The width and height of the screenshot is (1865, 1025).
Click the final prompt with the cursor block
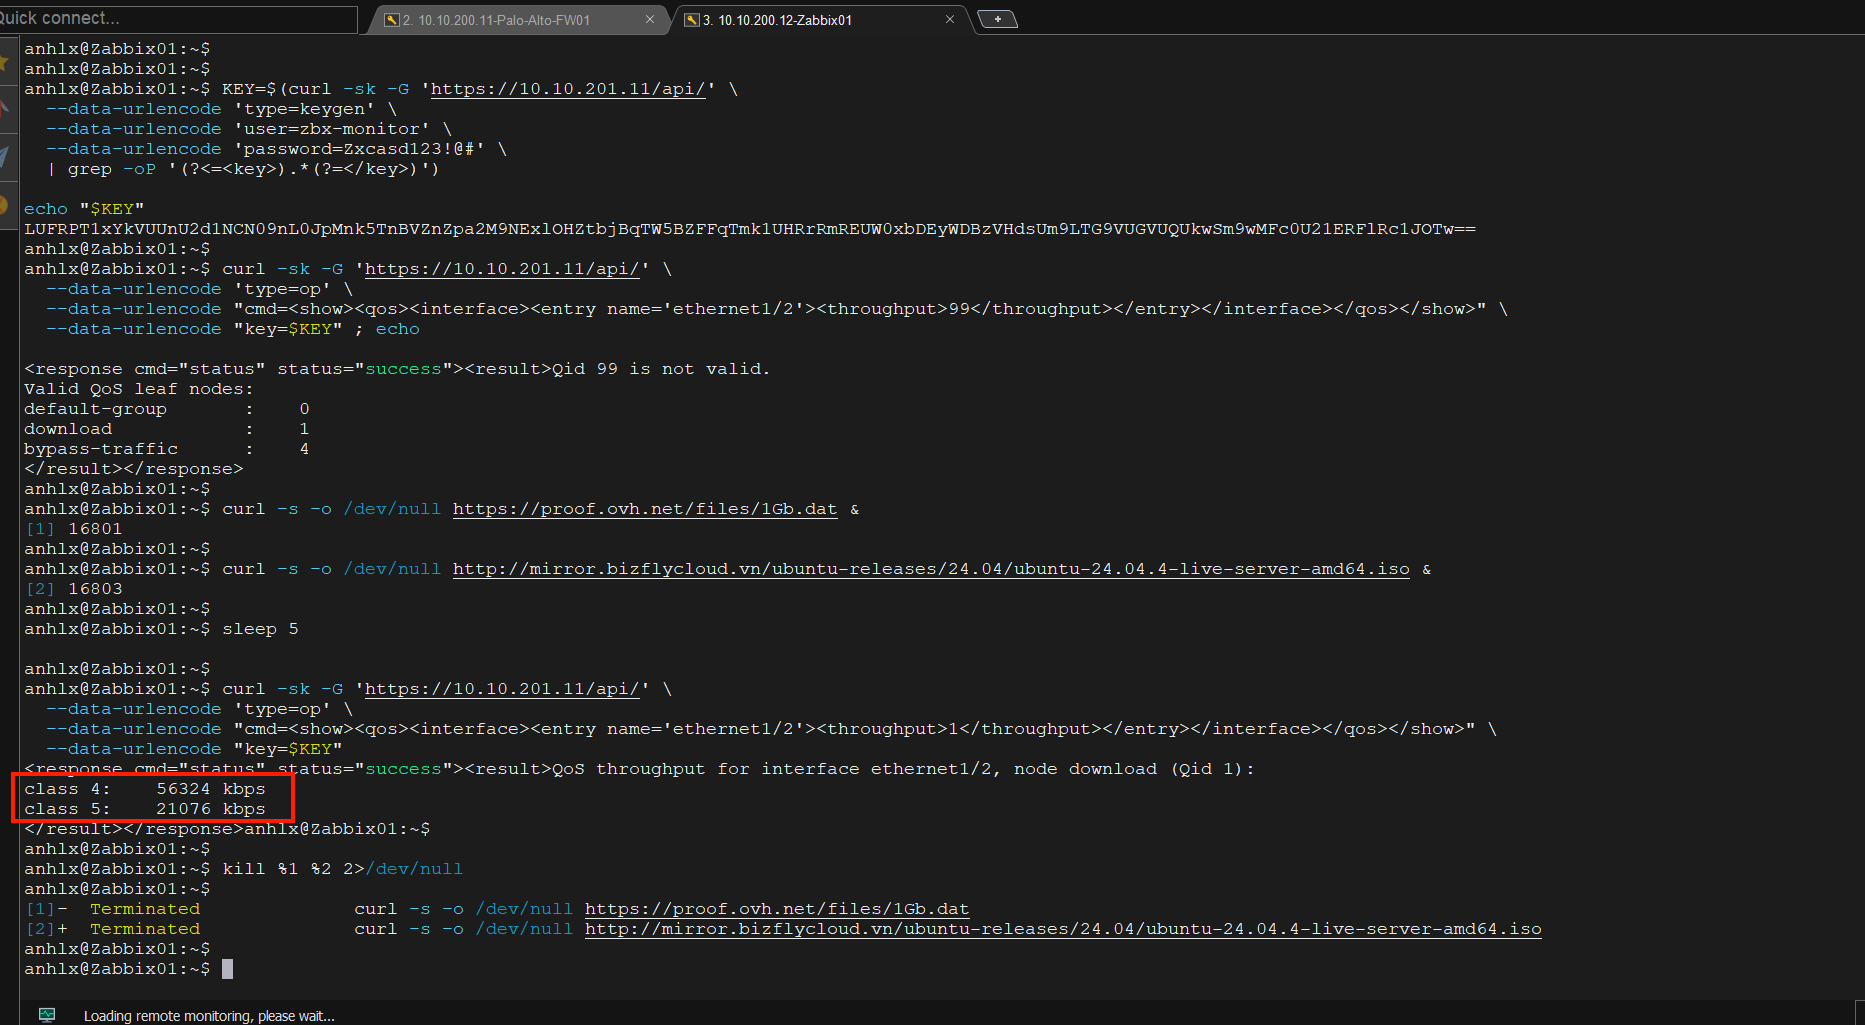[128, 969]
